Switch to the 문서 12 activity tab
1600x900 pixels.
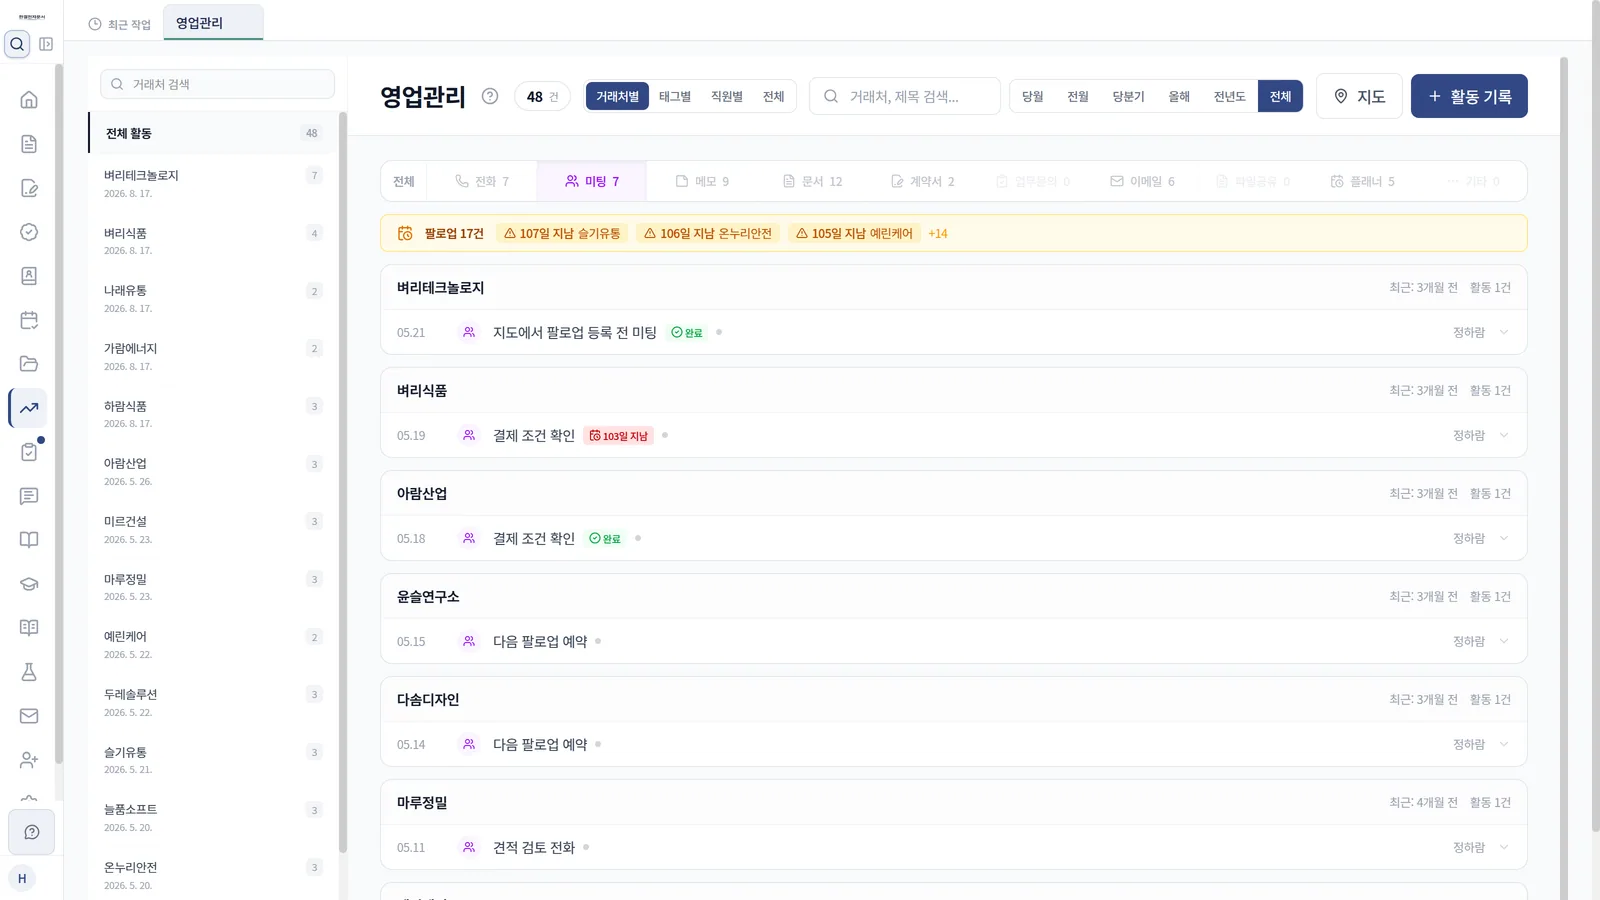[x=812, y=181]
